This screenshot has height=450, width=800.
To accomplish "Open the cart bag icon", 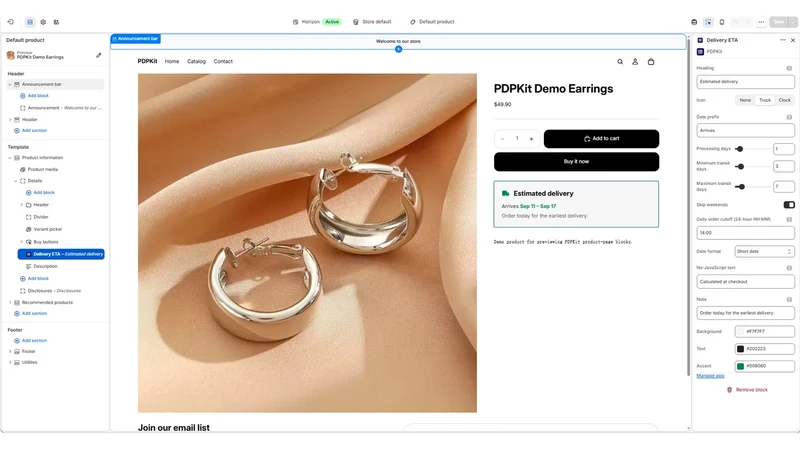I will tap(651, 62).
